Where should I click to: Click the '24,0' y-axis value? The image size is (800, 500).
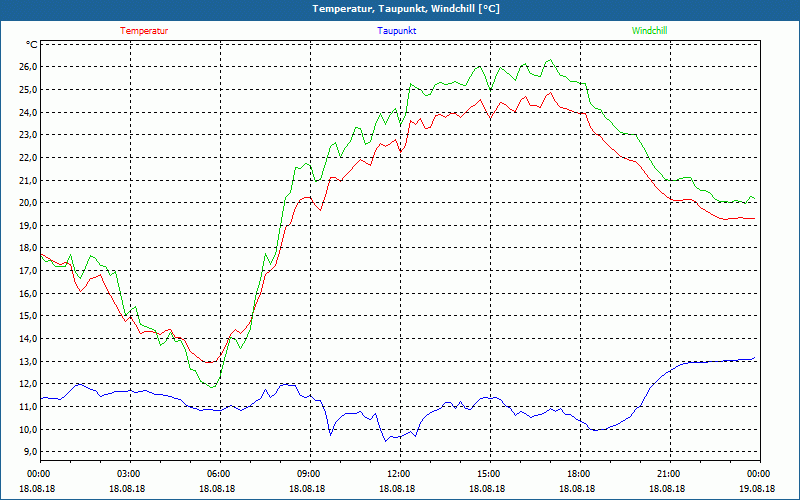(29, 112)
